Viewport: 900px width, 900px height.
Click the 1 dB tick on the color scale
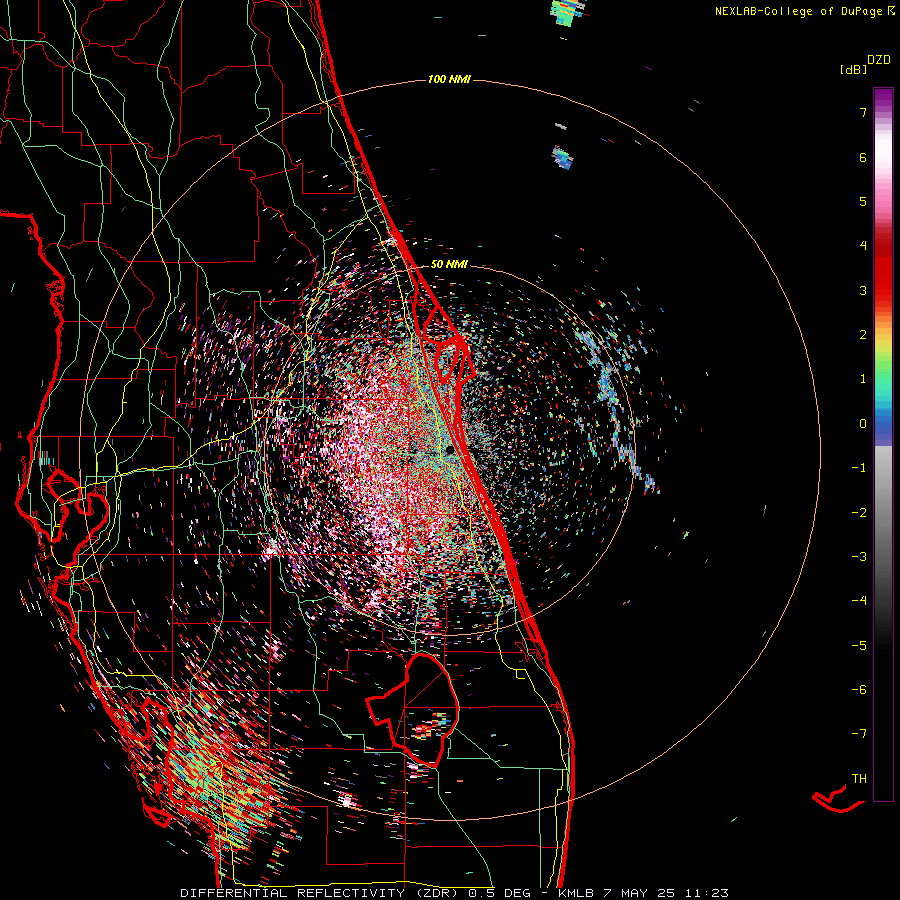point(863,379)
